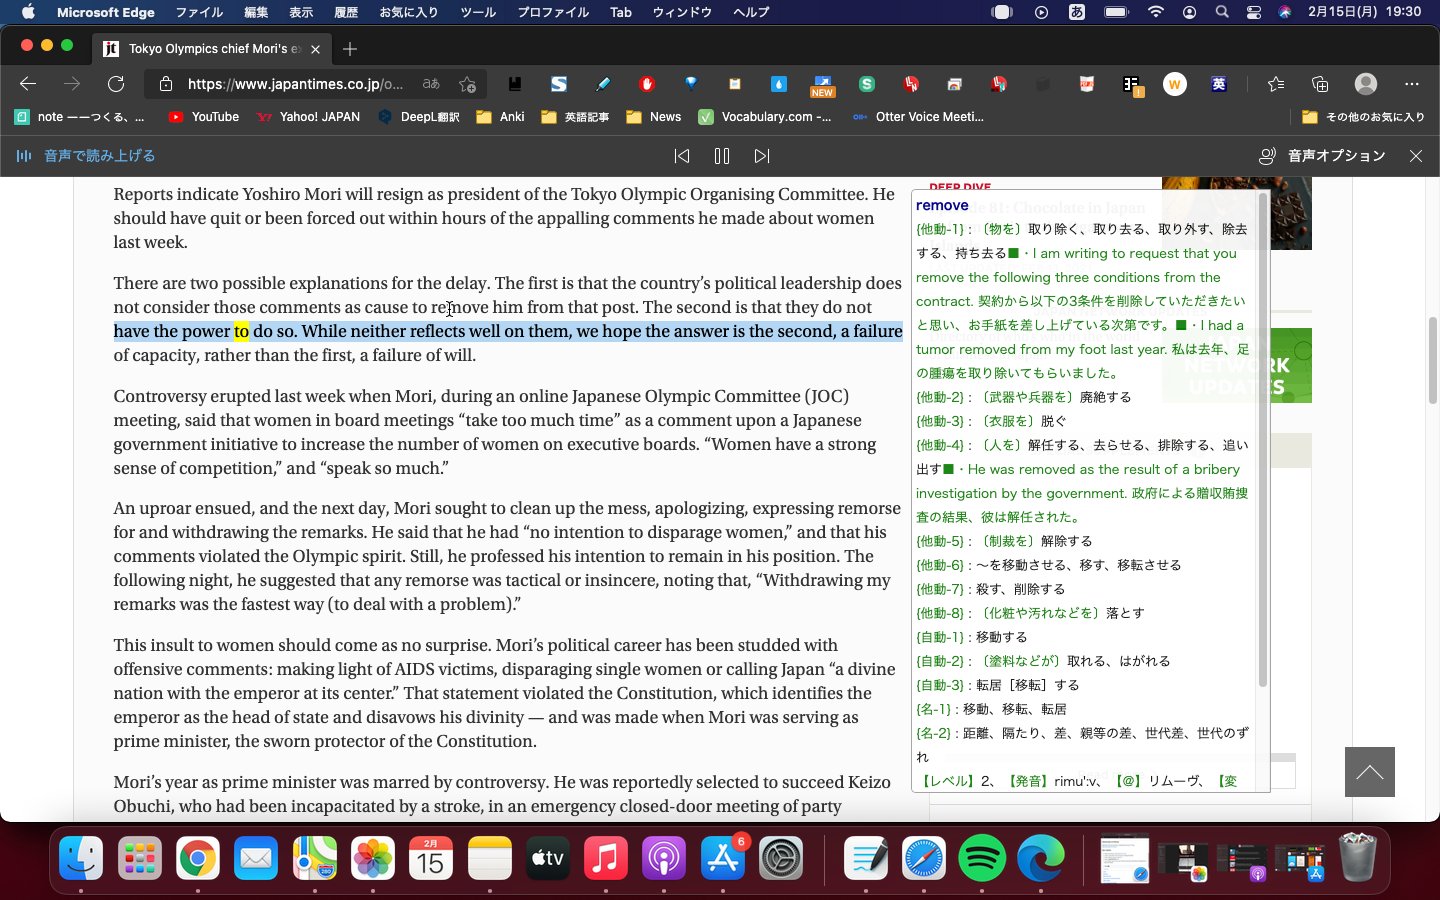1440x900 pixels.
Task: Open the 表示 menu
Action: pos(301,12)
